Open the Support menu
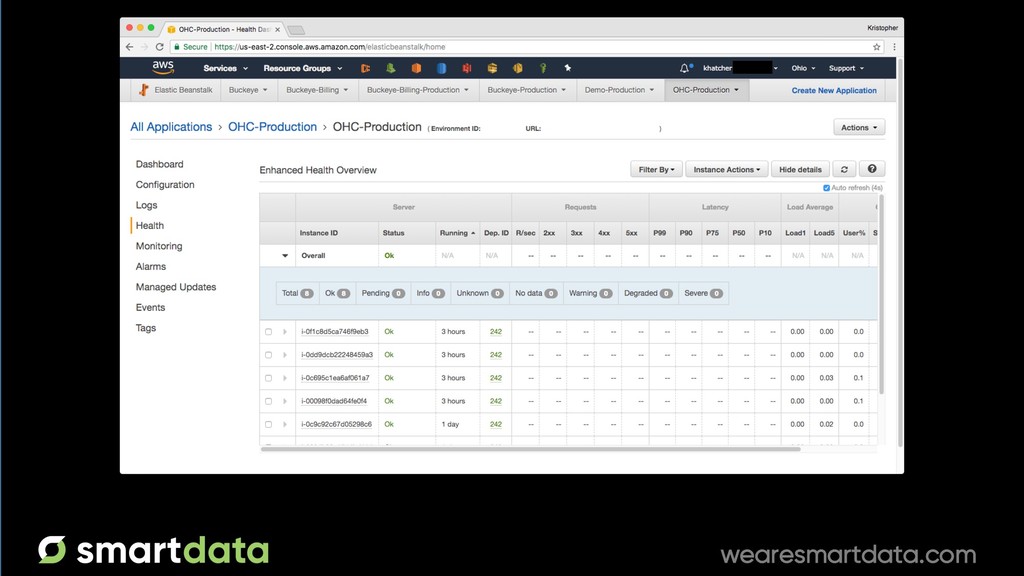Screen dimensions: 1024x576 846,68
